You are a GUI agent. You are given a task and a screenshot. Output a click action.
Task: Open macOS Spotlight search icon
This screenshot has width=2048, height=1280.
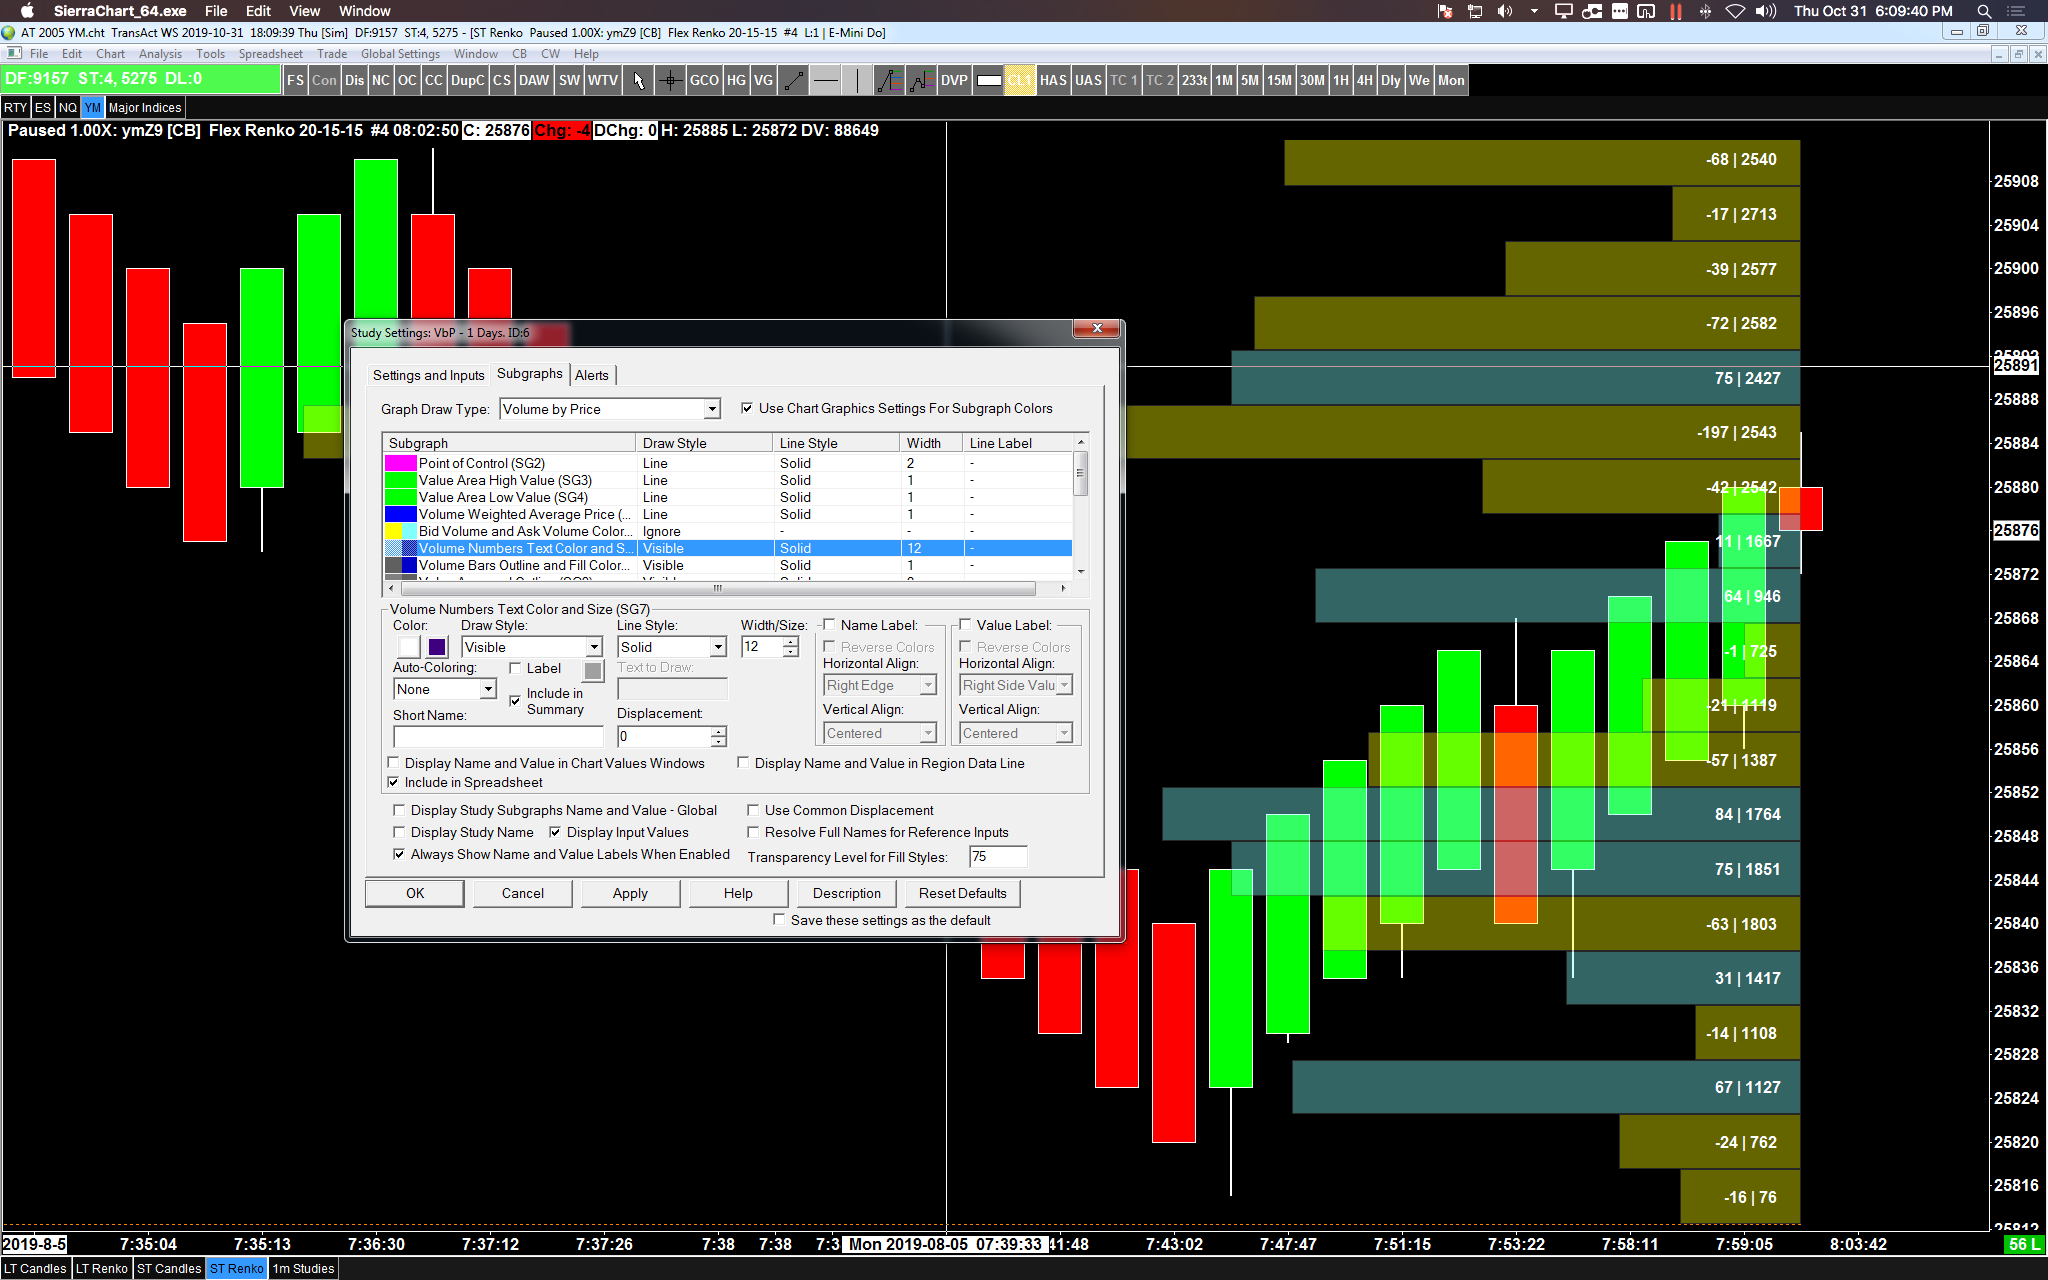[1984, 11]
